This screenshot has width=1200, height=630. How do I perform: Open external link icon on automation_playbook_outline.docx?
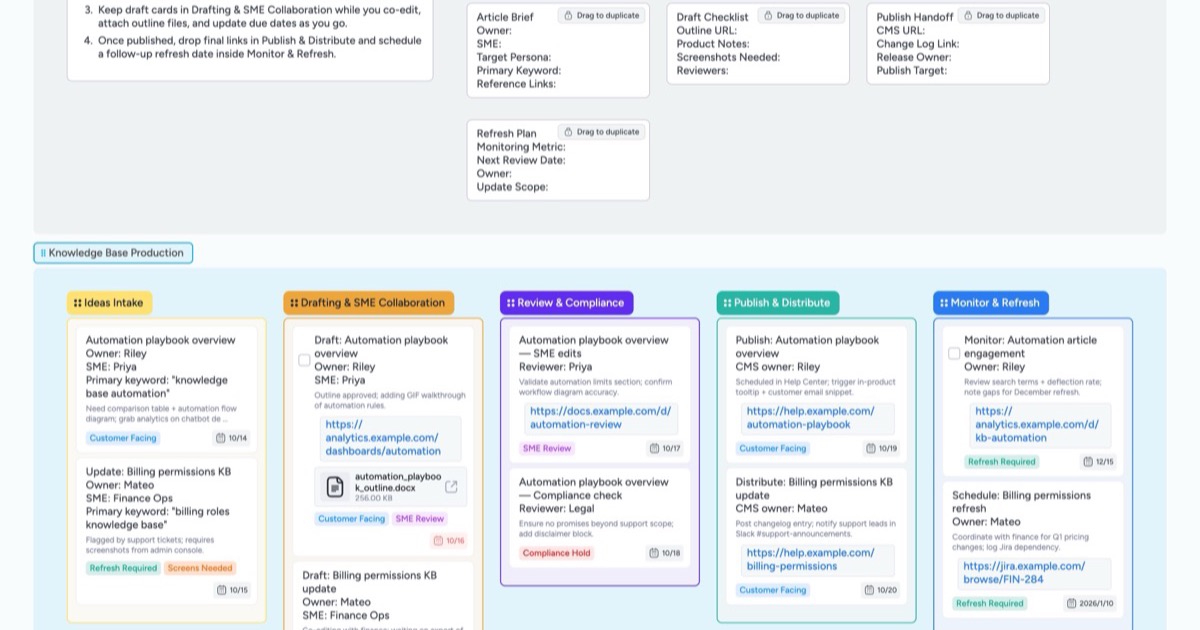451,487
